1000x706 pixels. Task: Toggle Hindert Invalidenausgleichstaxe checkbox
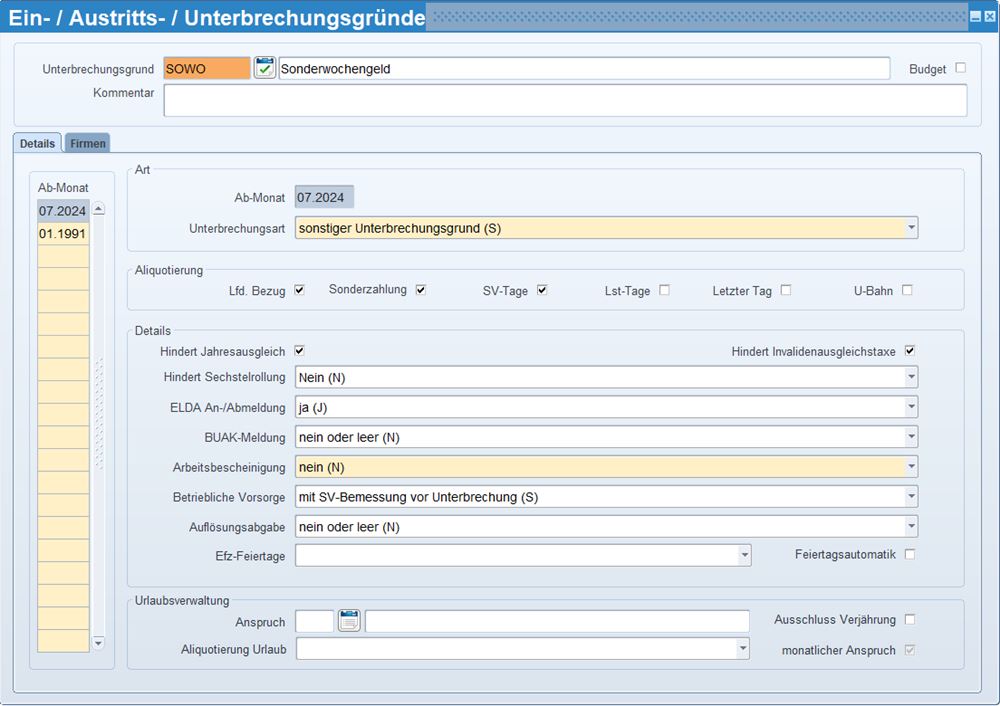[910, 350]
